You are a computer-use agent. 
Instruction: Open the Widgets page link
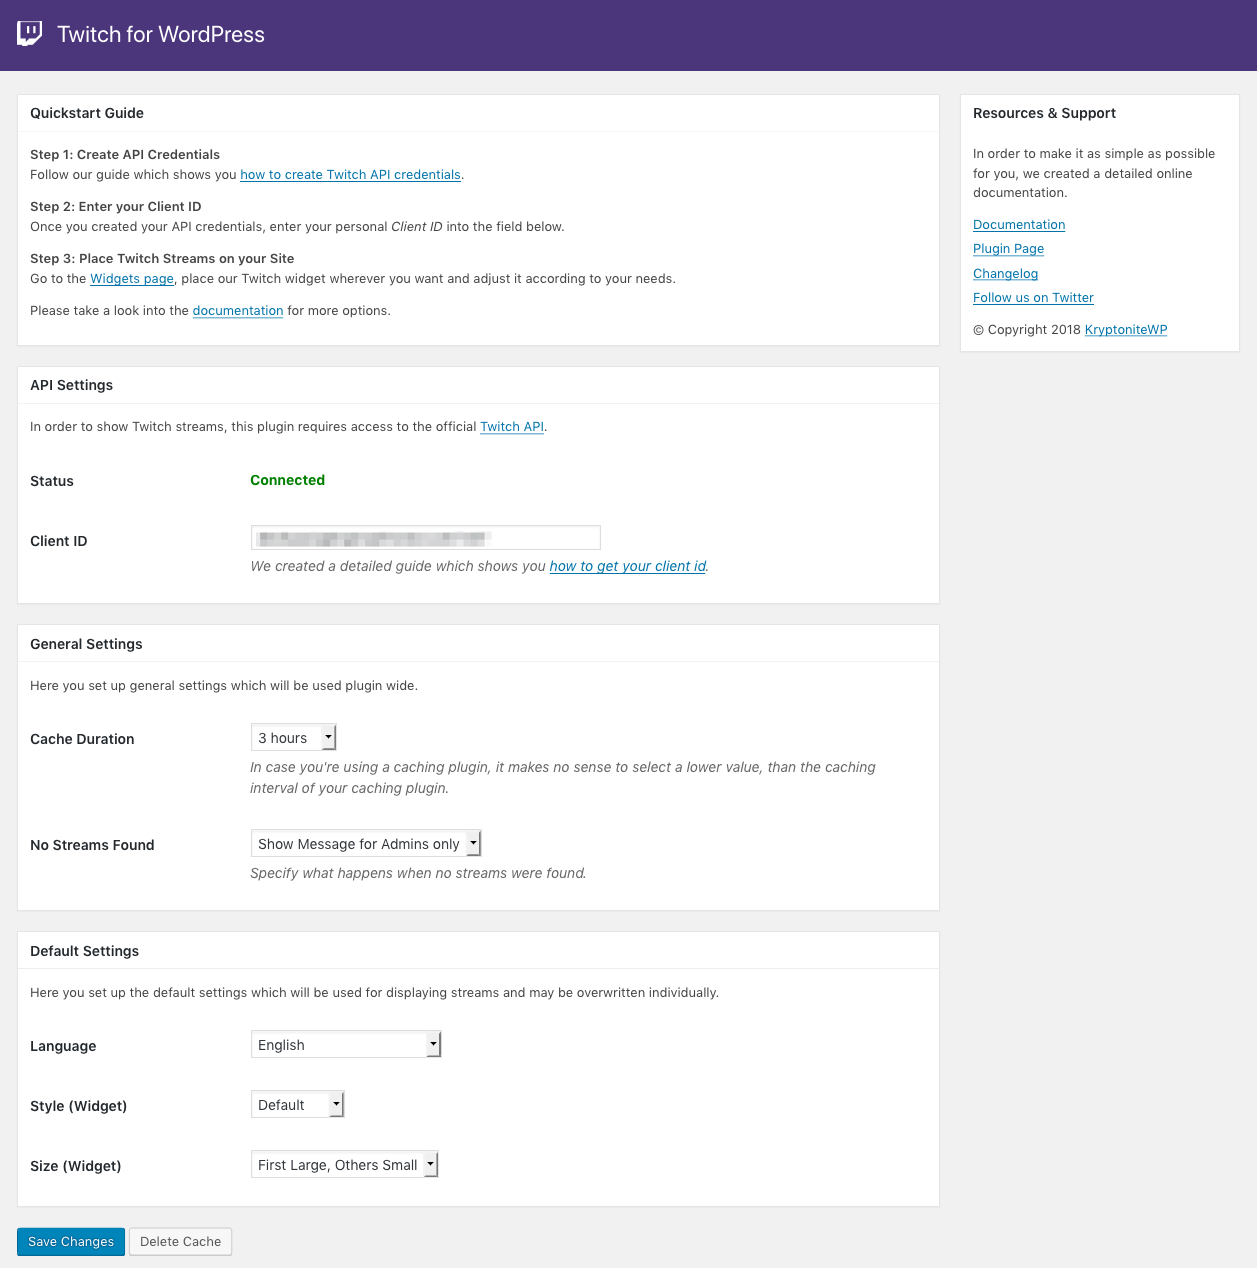click(132, 279)
